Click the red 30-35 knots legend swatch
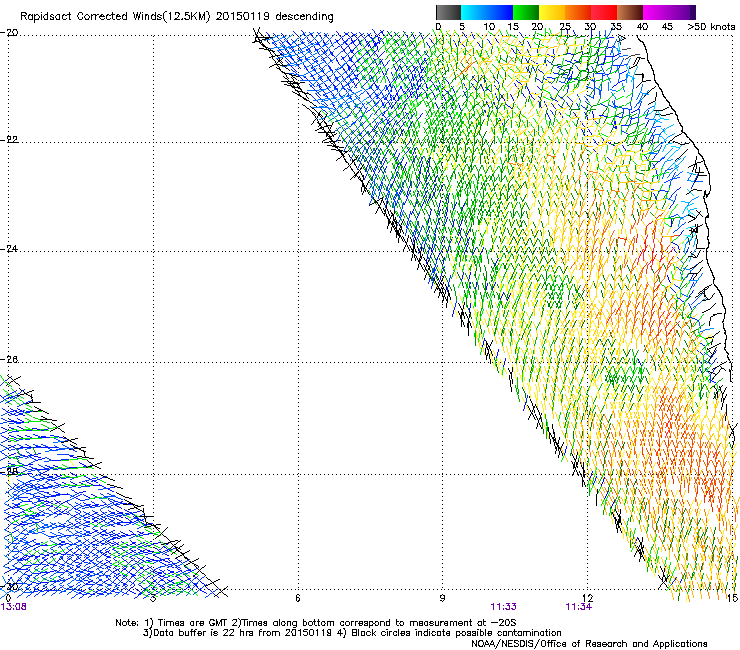The width and height of the screenshot is (740, 650). [x=604, y=12]
